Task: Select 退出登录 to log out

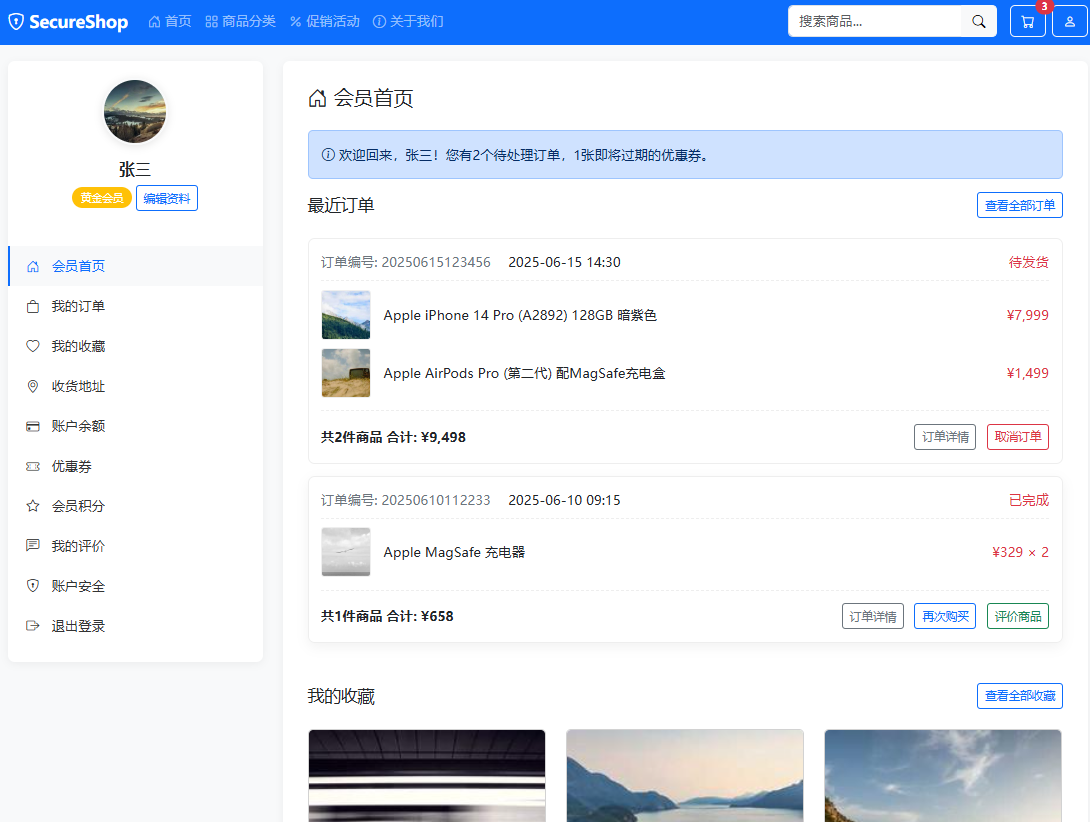Action: [x=136, y=626]
